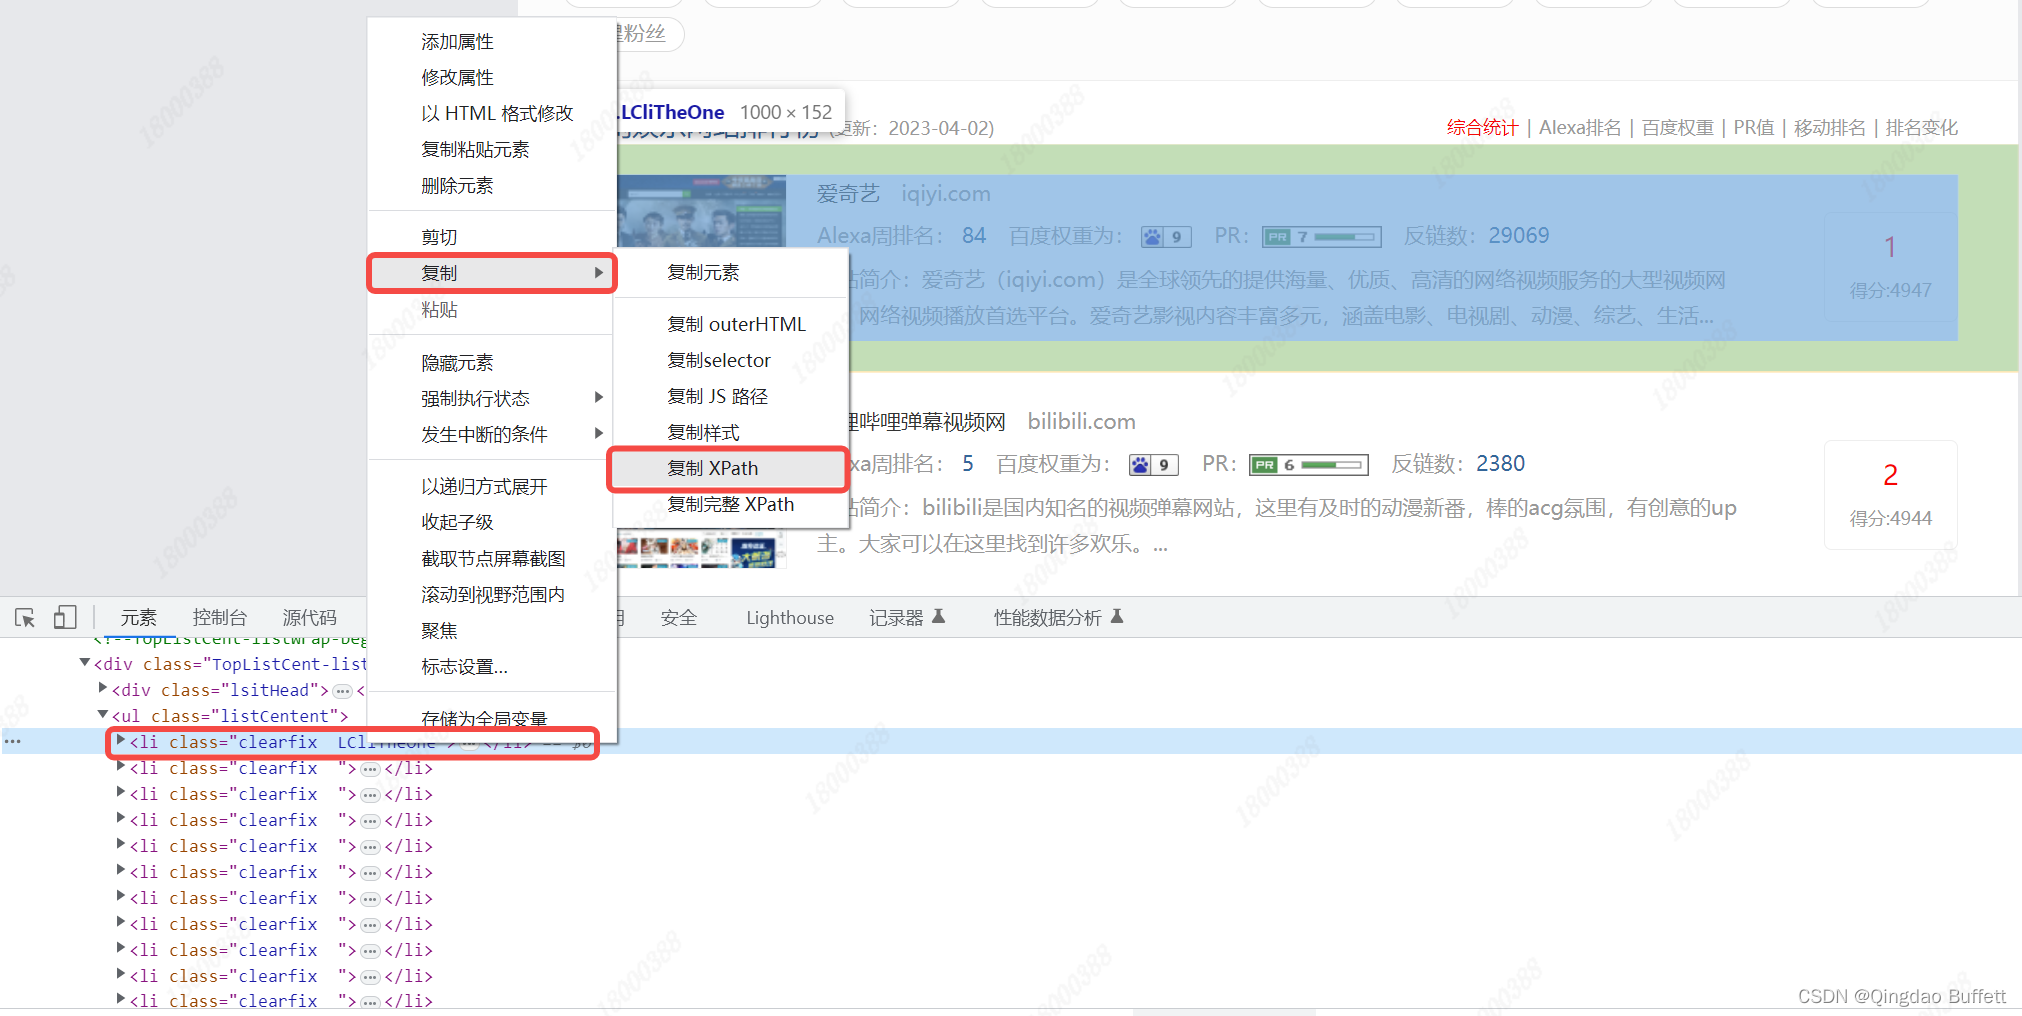Image resolution: width=2022 pixels, height=1016 pixels.
Task: Select 以递归方式展开
Action: (x=492, y=487)
